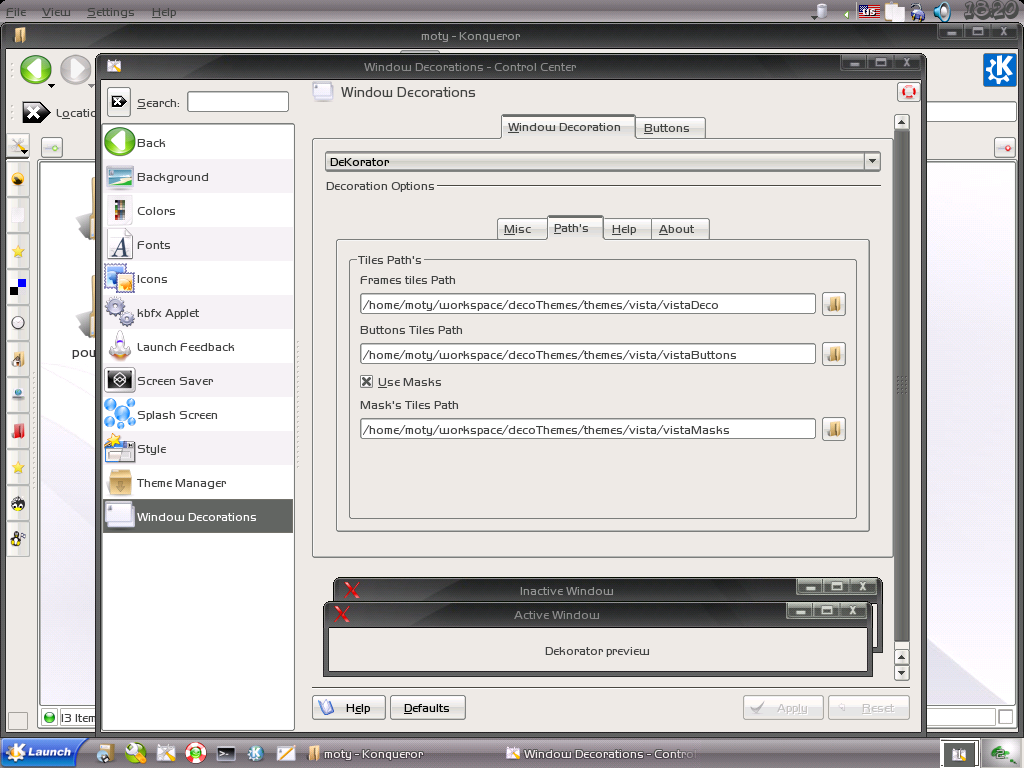This screenshot has height=768, width=1024.
Task: Click the lifebuoy help icon in module header
Action: pos(908,92)
